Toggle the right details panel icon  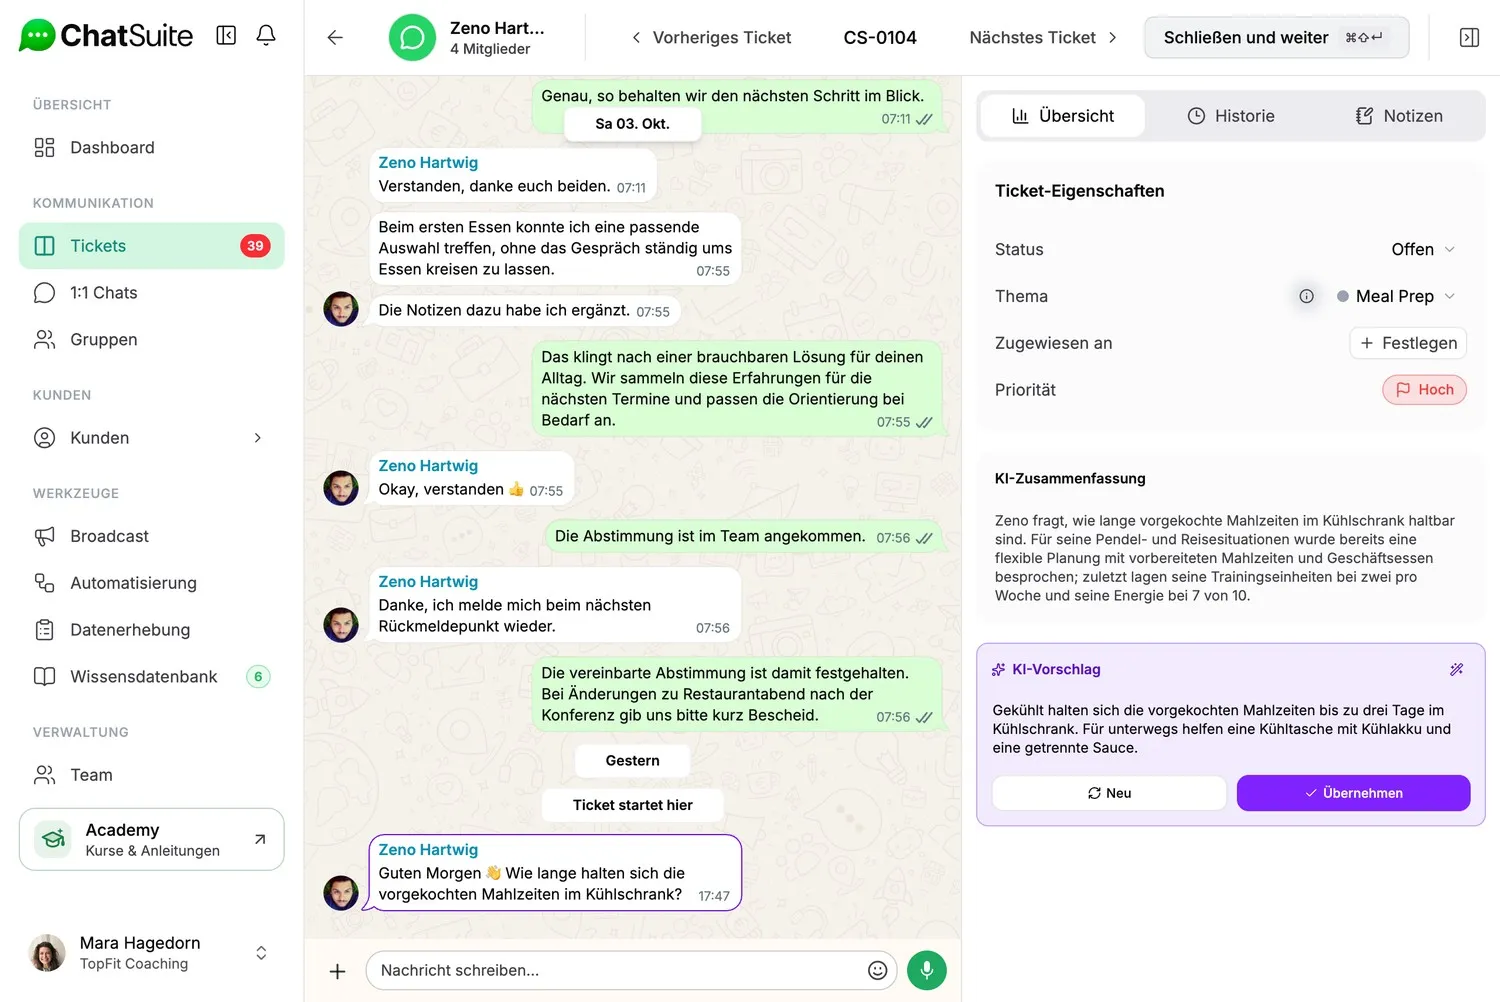pyautogui.click(x=1469, y=38)
